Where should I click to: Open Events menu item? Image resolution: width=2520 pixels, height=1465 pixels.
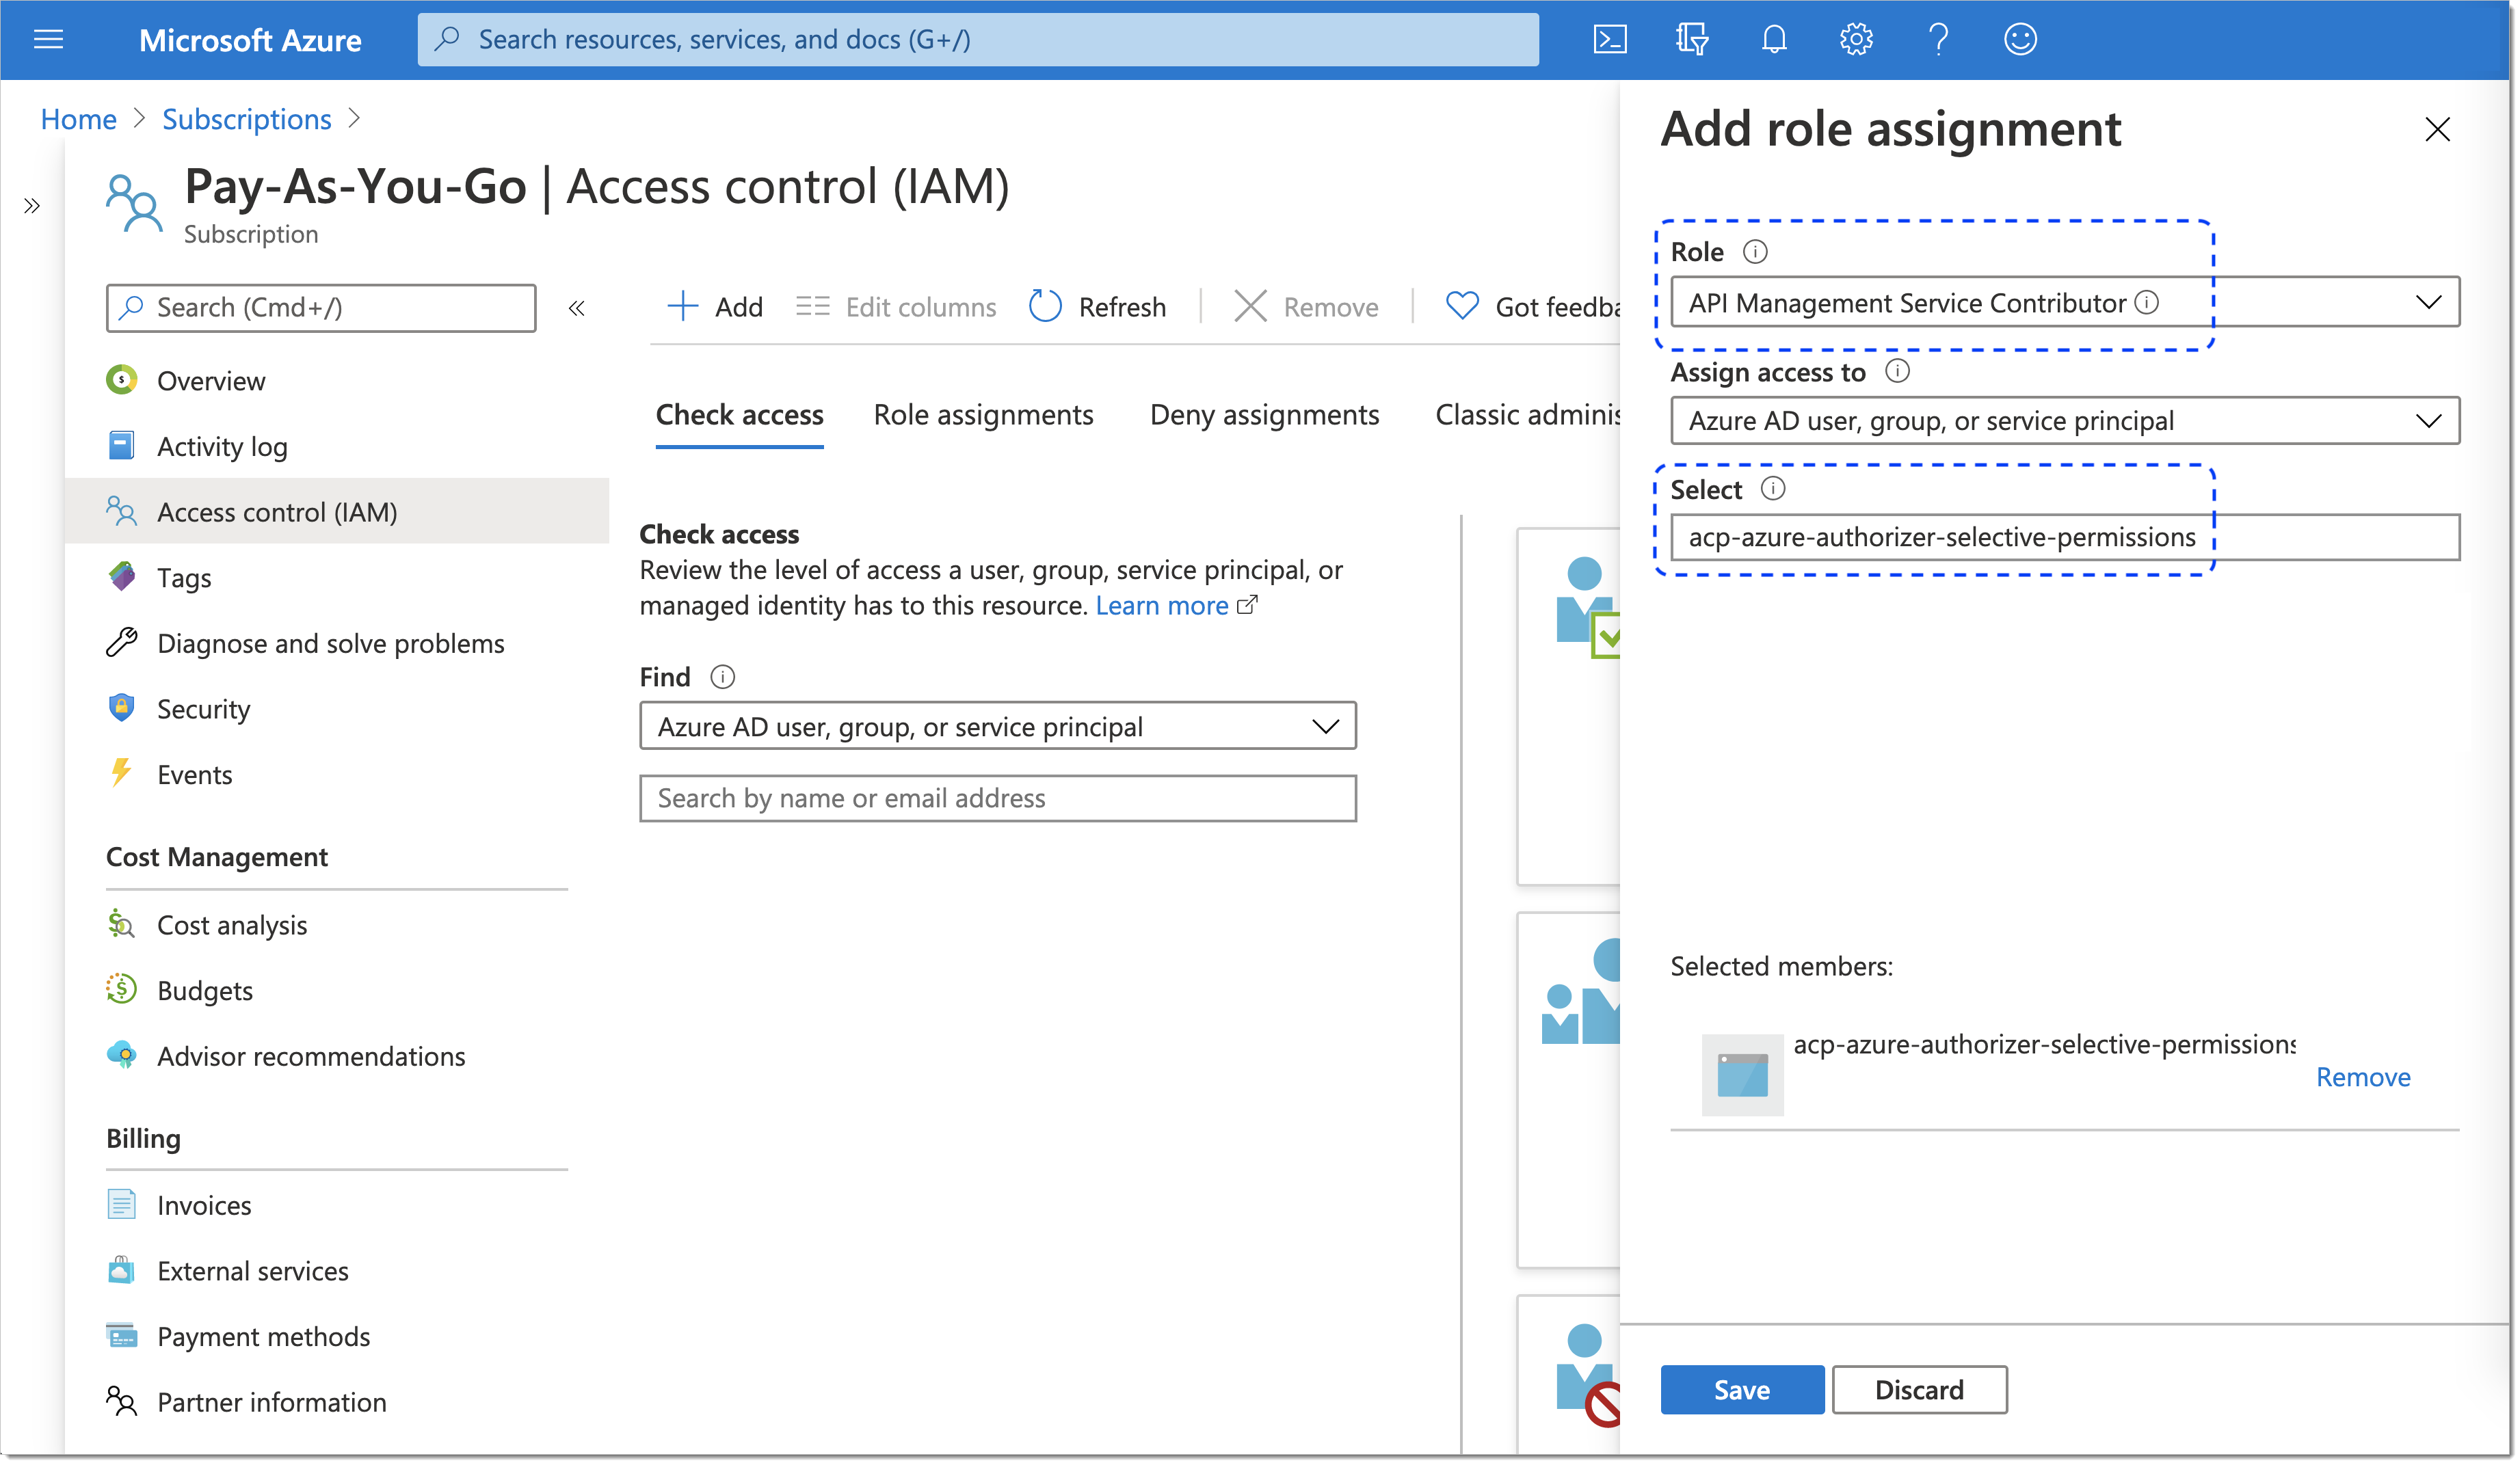coord(338,775)
